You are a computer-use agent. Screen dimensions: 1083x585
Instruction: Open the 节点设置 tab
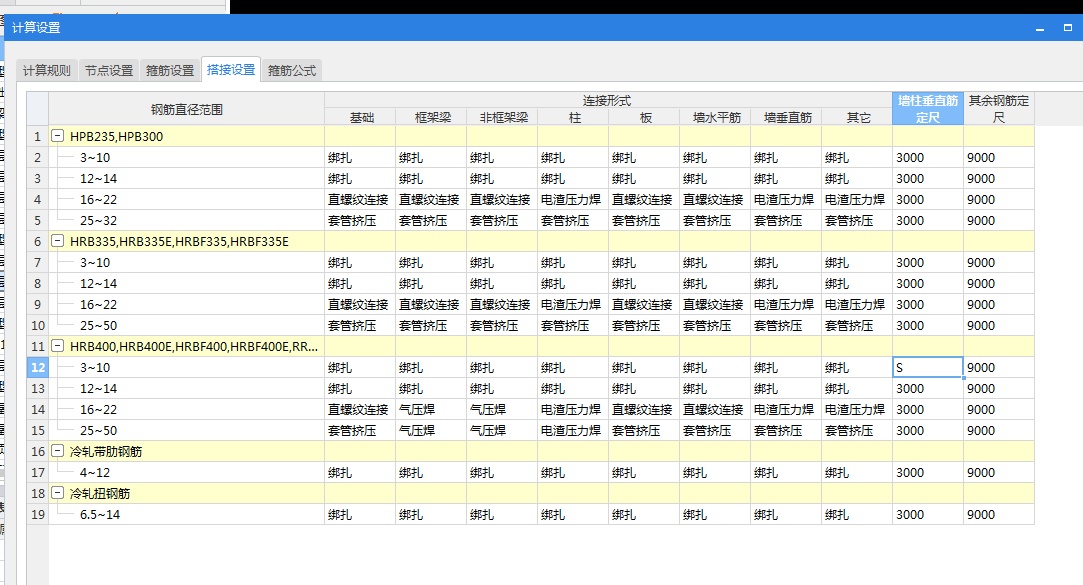[x=109, y=70]
